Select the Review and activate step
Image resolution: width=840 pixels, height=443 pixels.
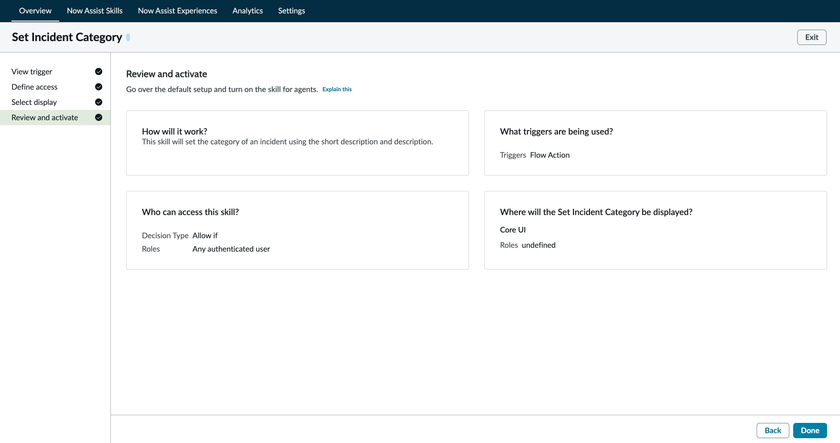click(x=44, y=118)
